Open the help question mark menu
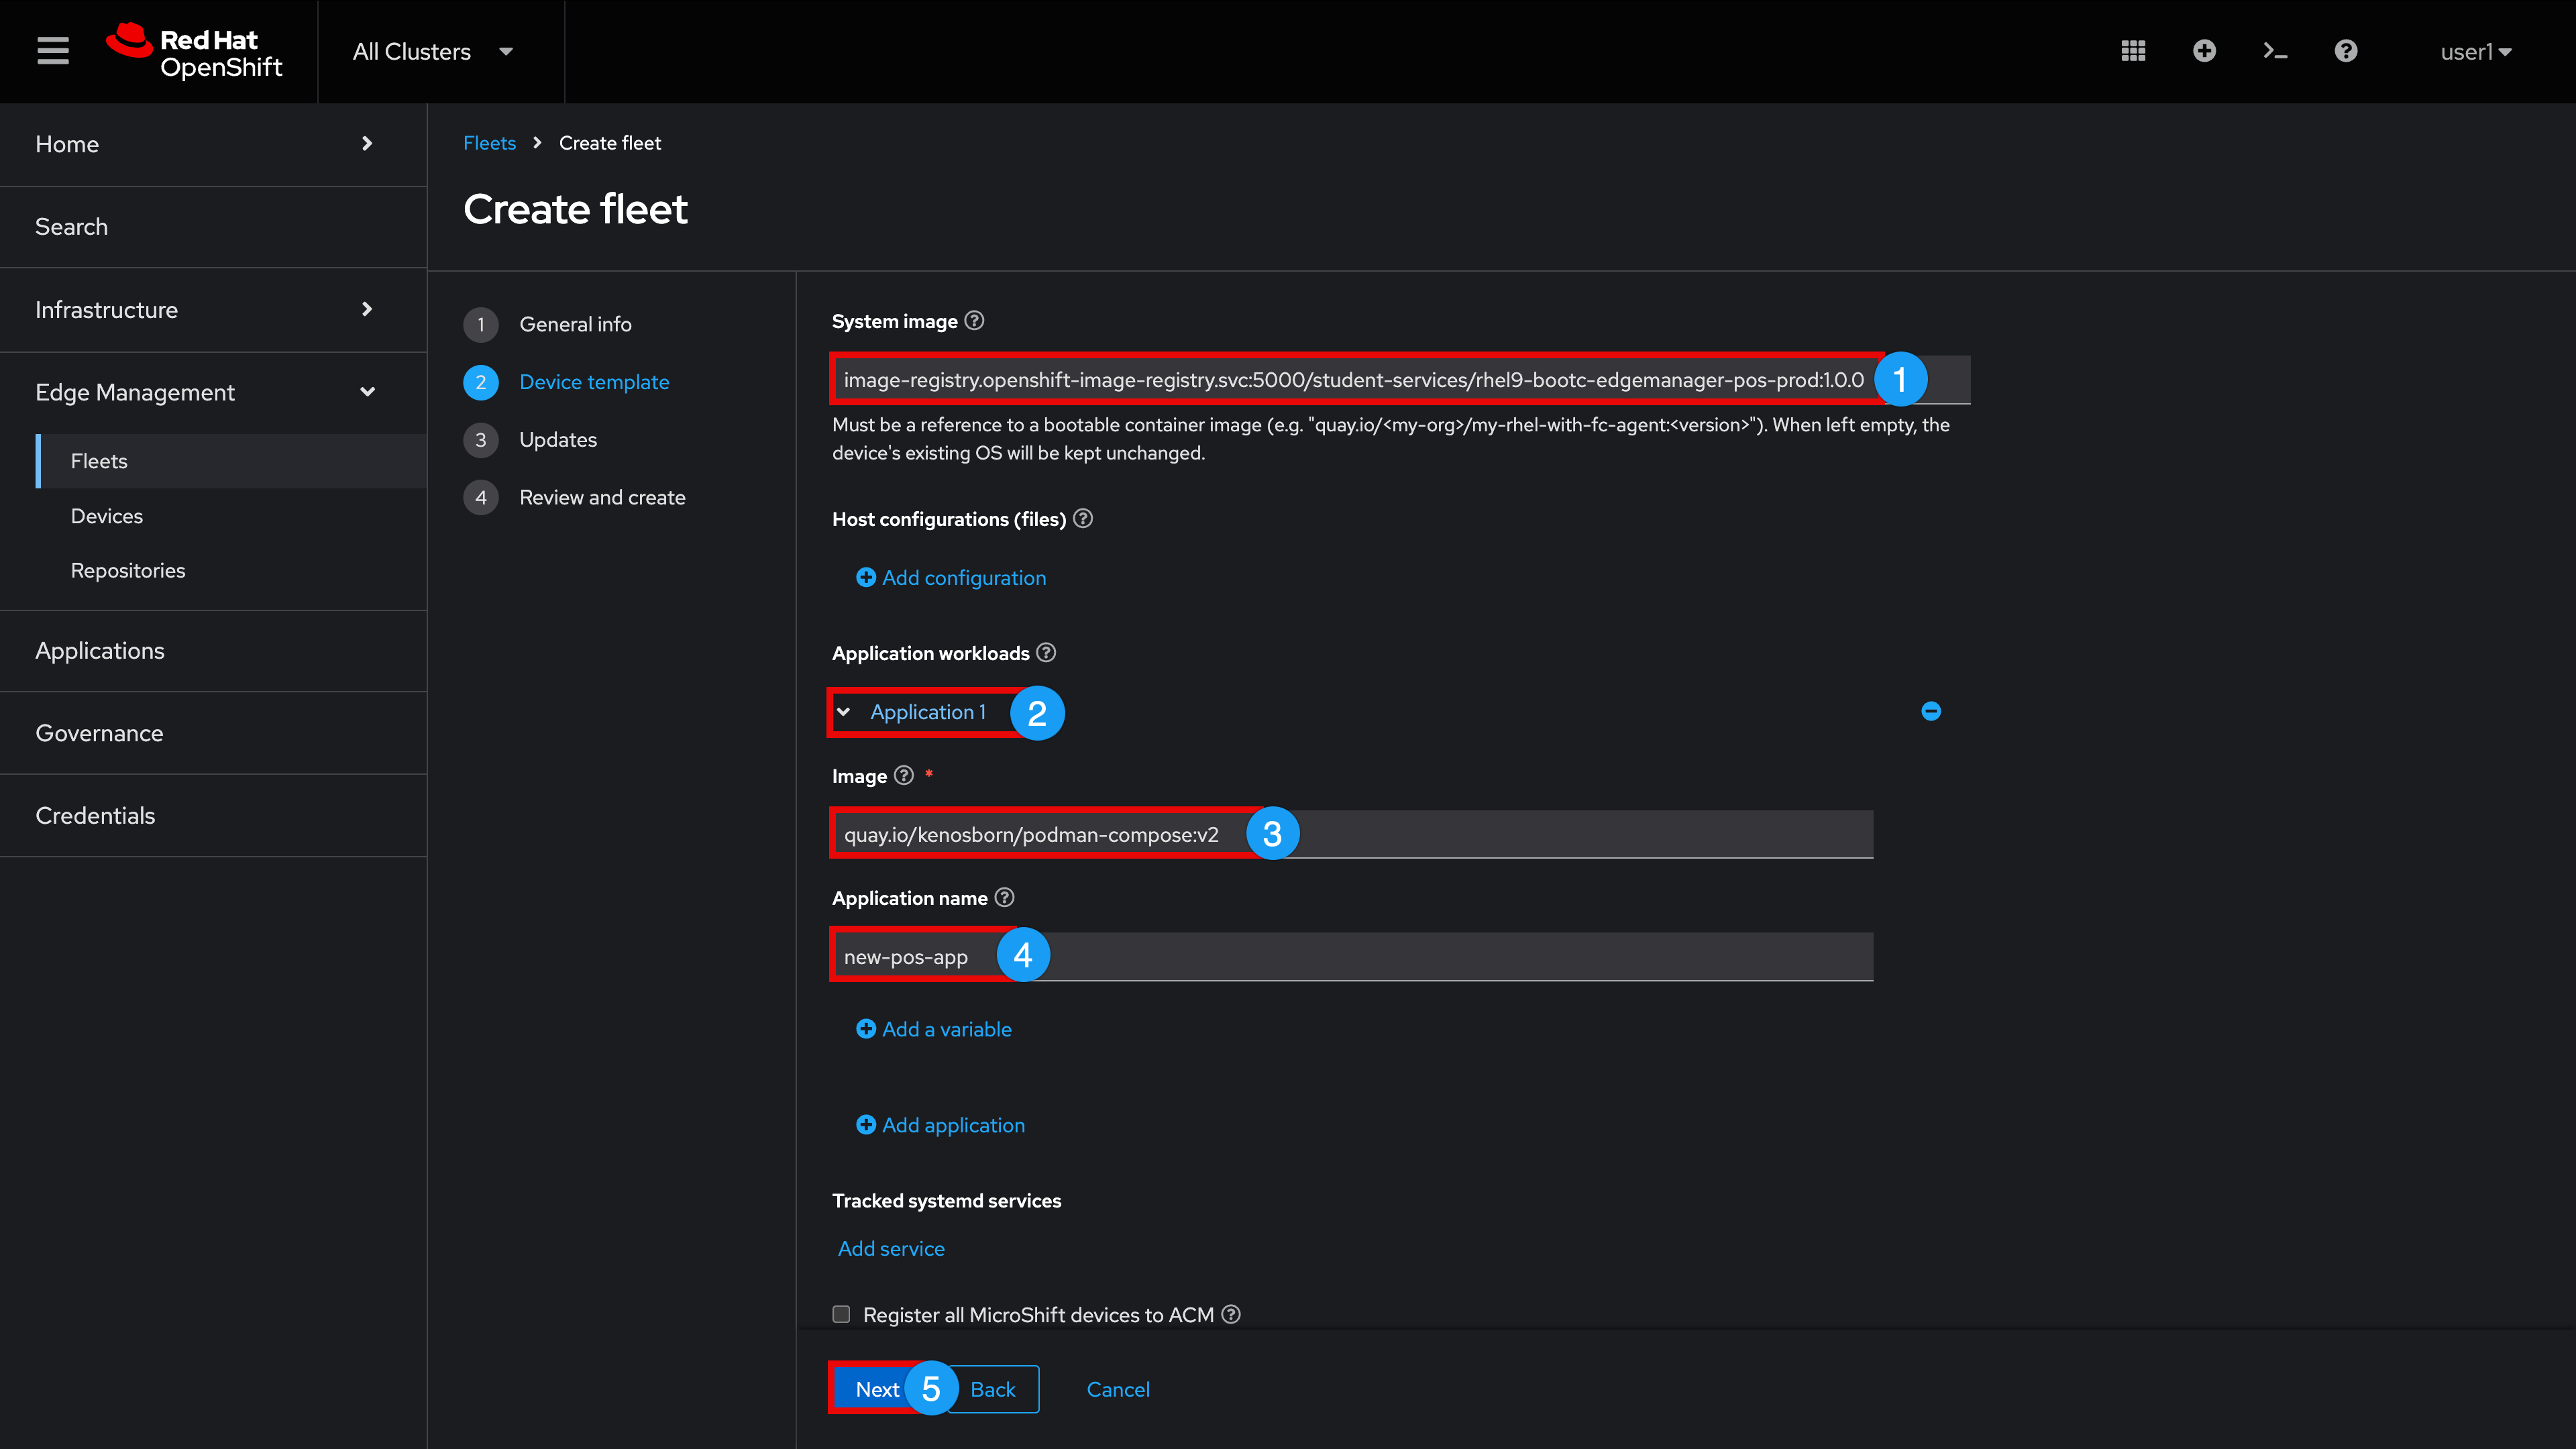The height and width of the screenshot is (1449, 2576). [x=2346, y=51]
